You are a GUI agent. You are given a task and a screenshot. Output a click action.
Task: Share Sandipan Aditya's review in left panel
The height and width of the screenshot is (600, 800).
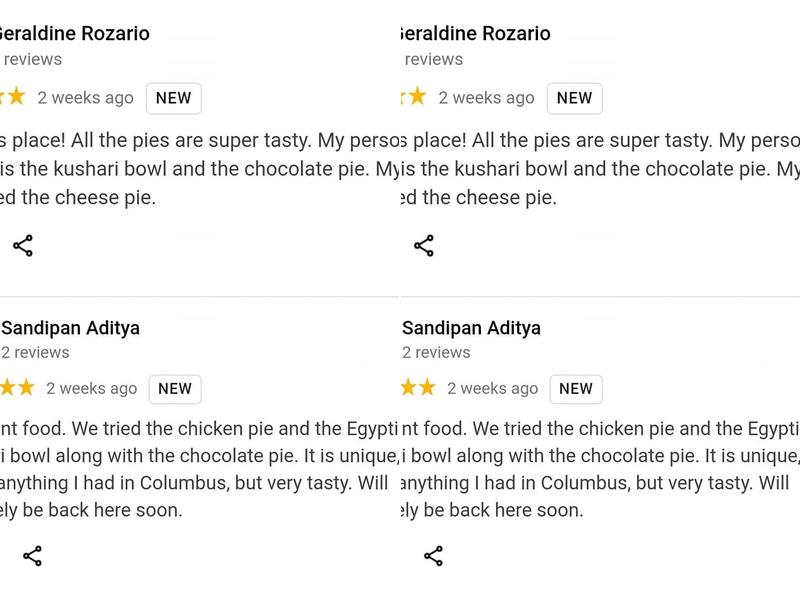(32, 556)
